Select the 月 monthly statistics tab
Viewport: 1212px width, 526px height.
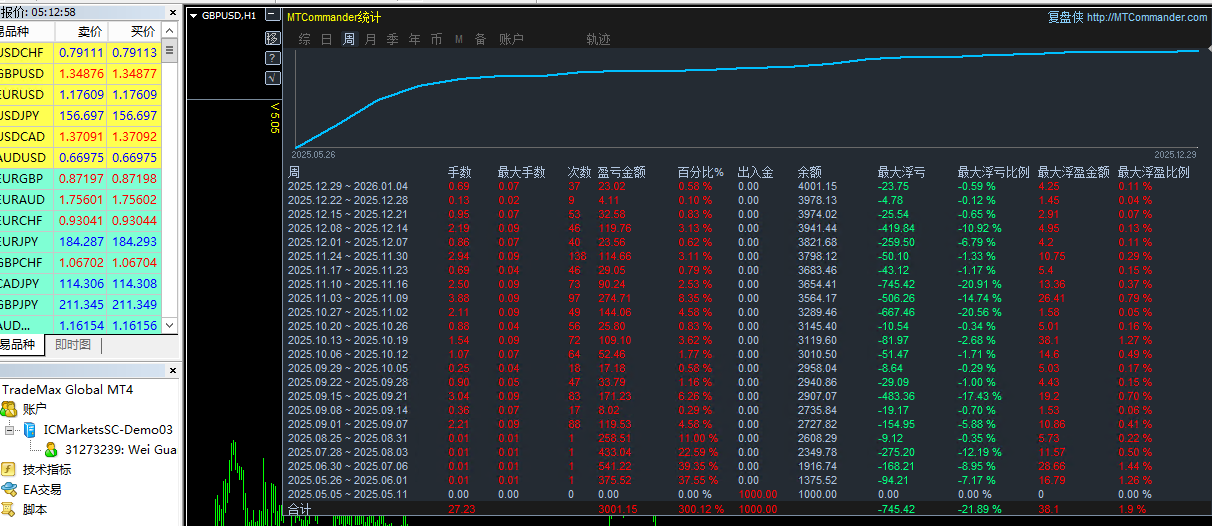370,39
